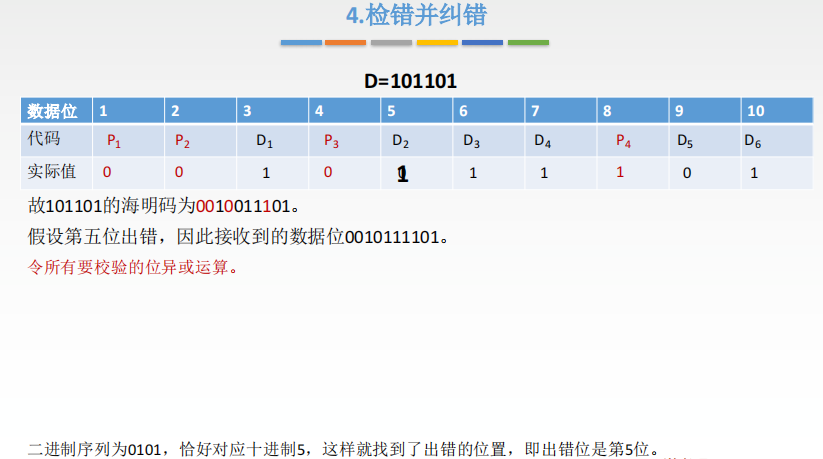
Task: Click the 实际值 value under D3
Action: click(x=473, y=173)
